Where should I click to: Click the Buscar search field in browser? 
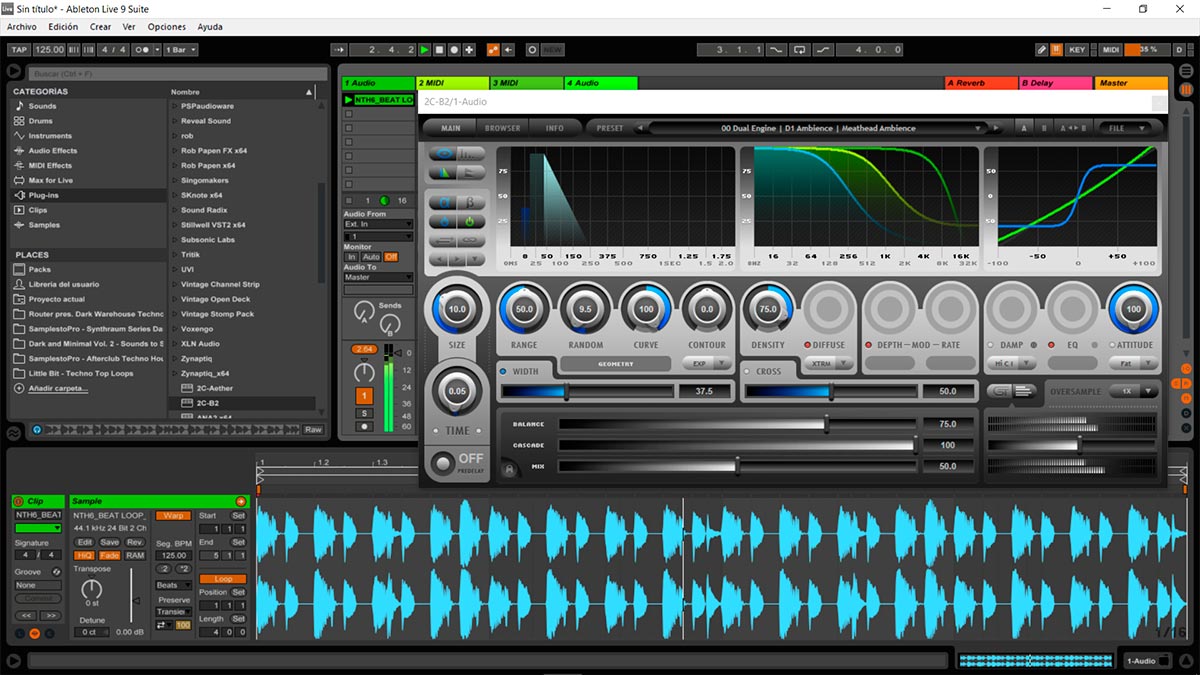177,73
